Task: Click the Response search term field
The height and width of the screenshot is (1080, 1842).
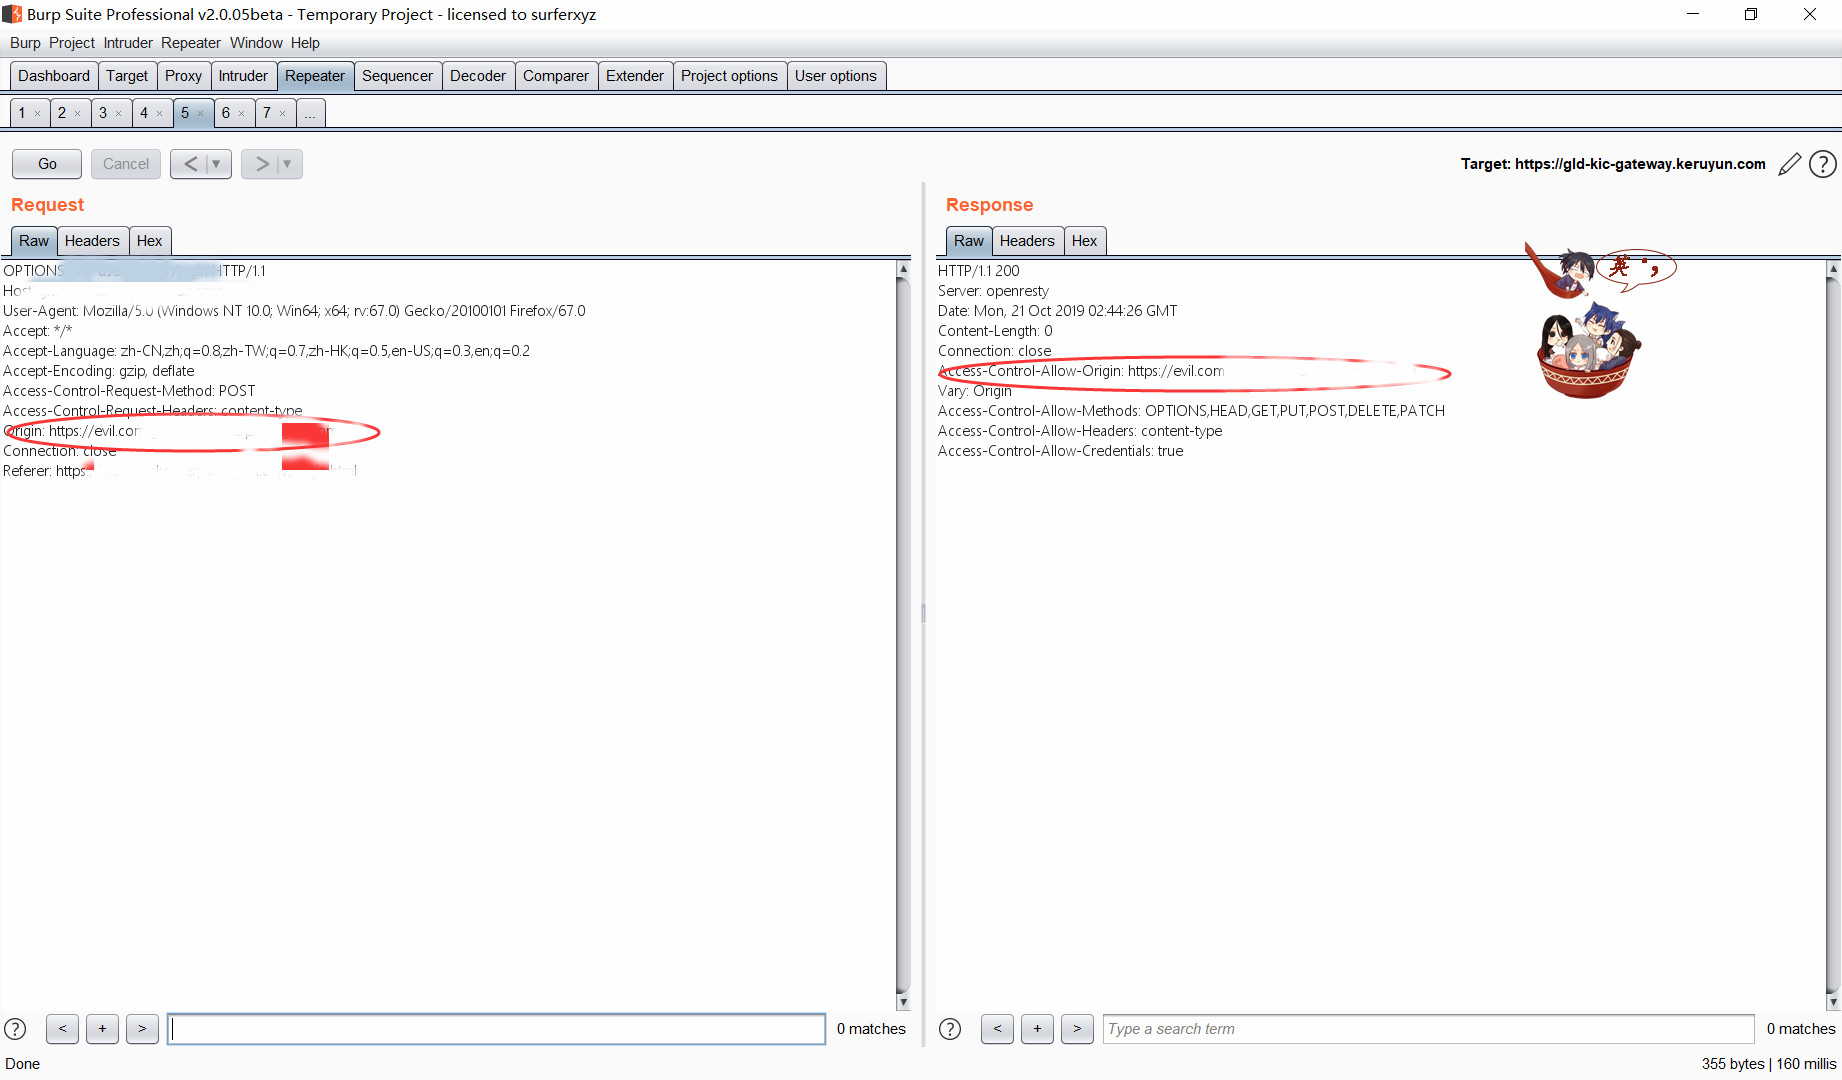Action: [x=1428, y=1029]
